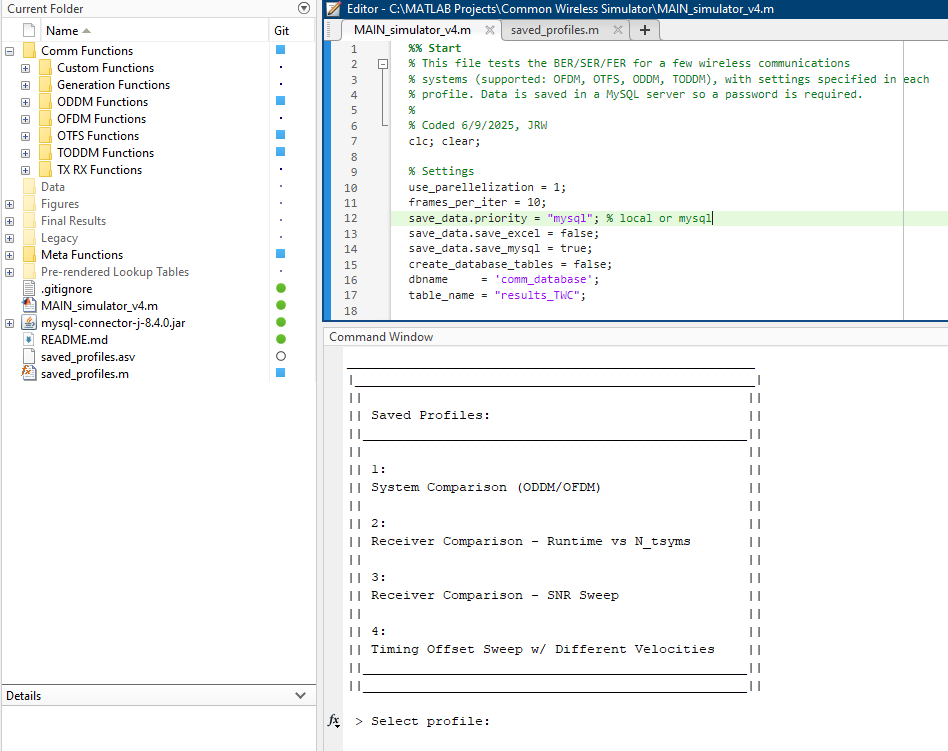948x751 pixels.
Task: Click the saved_profiles.m function file icon
Action: click(28, 372)
